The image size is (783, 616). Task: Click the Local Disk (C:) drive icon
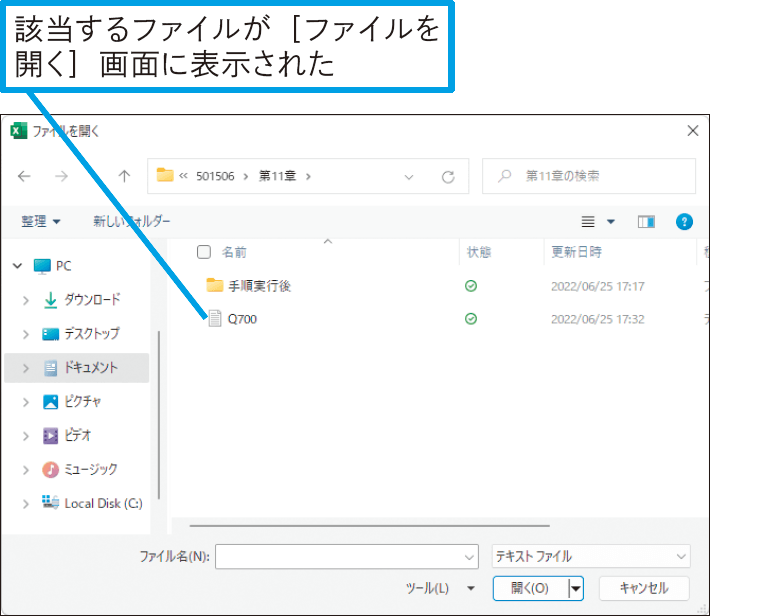coord(50,502)
